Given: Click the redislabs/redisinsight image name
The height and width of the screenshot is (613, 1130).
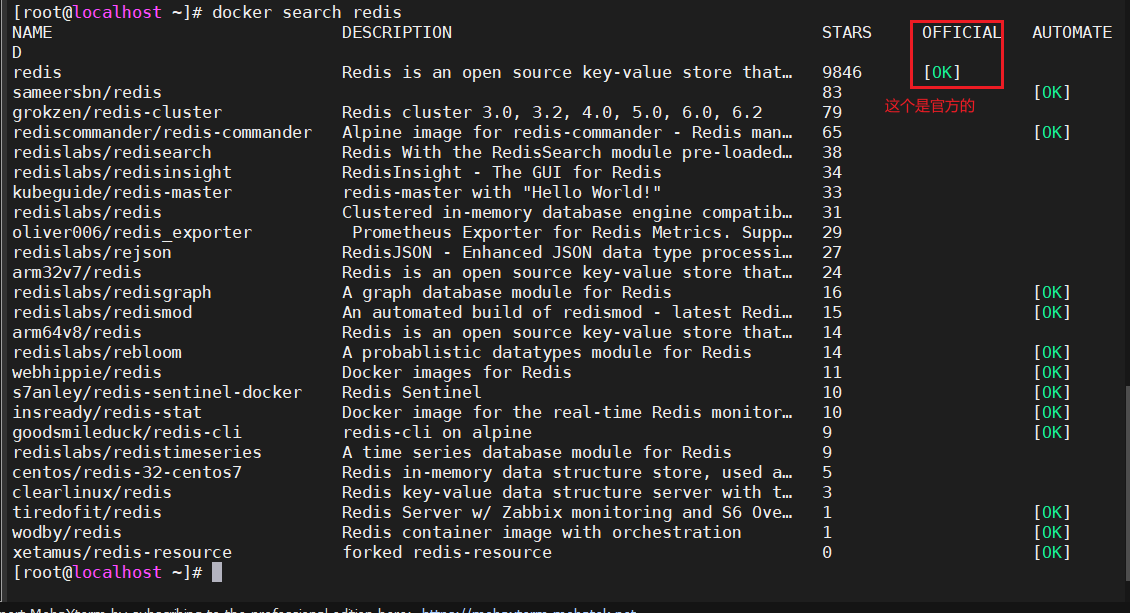Looking at the screenshot, I should point(123,172).
